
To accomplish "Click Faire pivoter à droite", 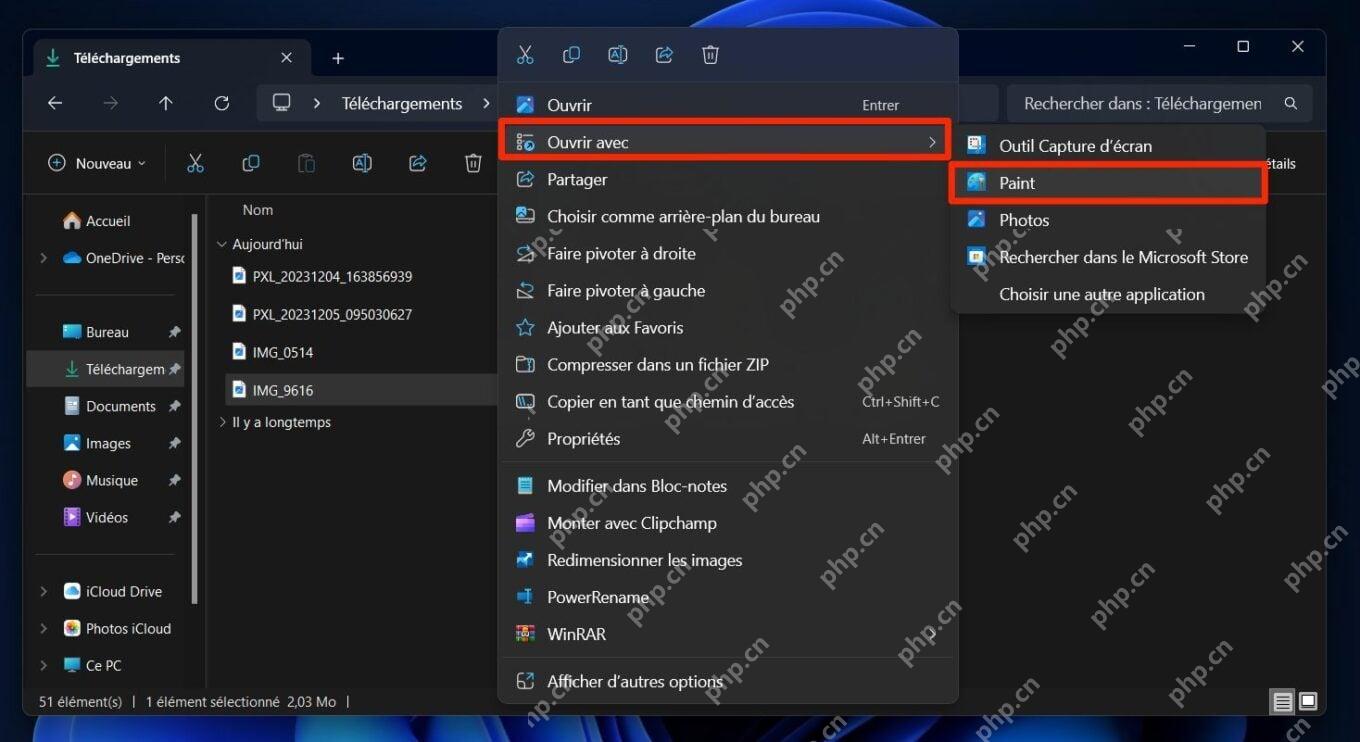I will click(728, 253).
